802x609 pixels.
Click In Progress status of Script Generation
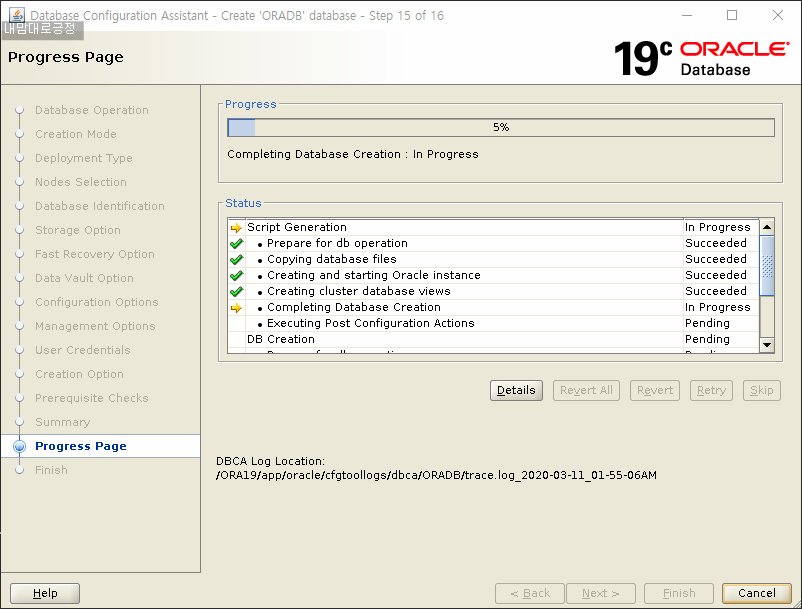click(x=718, y=228)
